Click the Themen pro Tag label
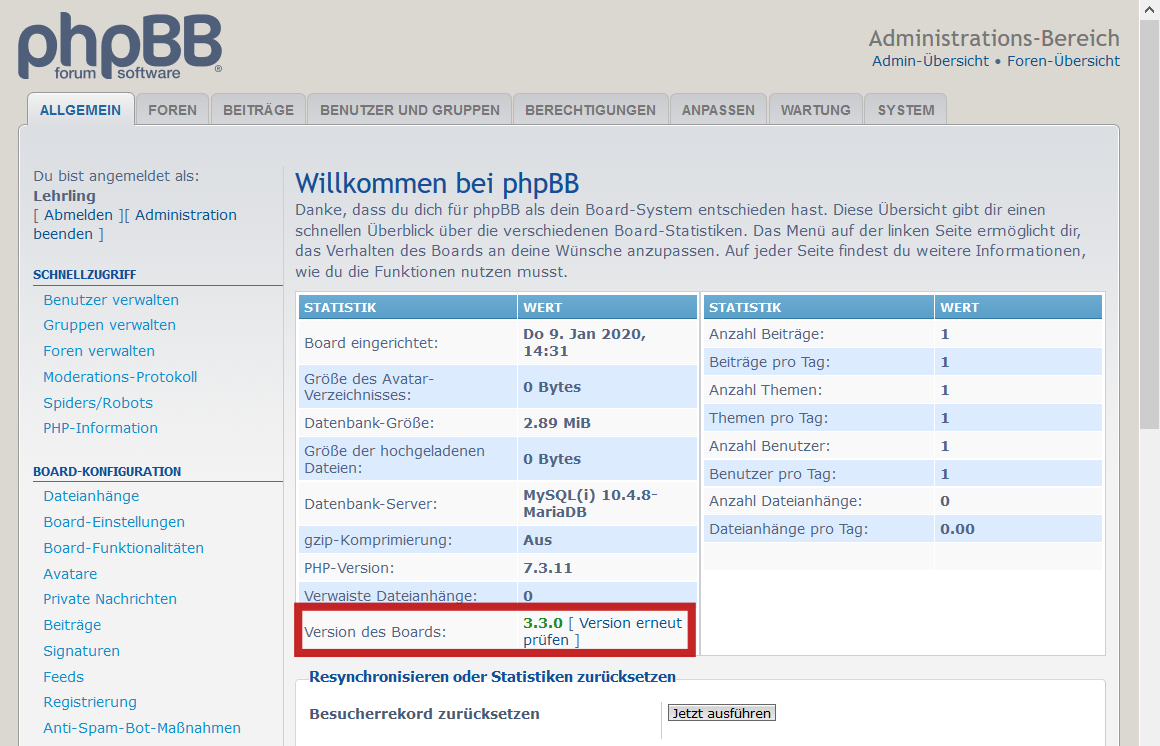This screenshot has width=1160, height=746. click(769, 418)
